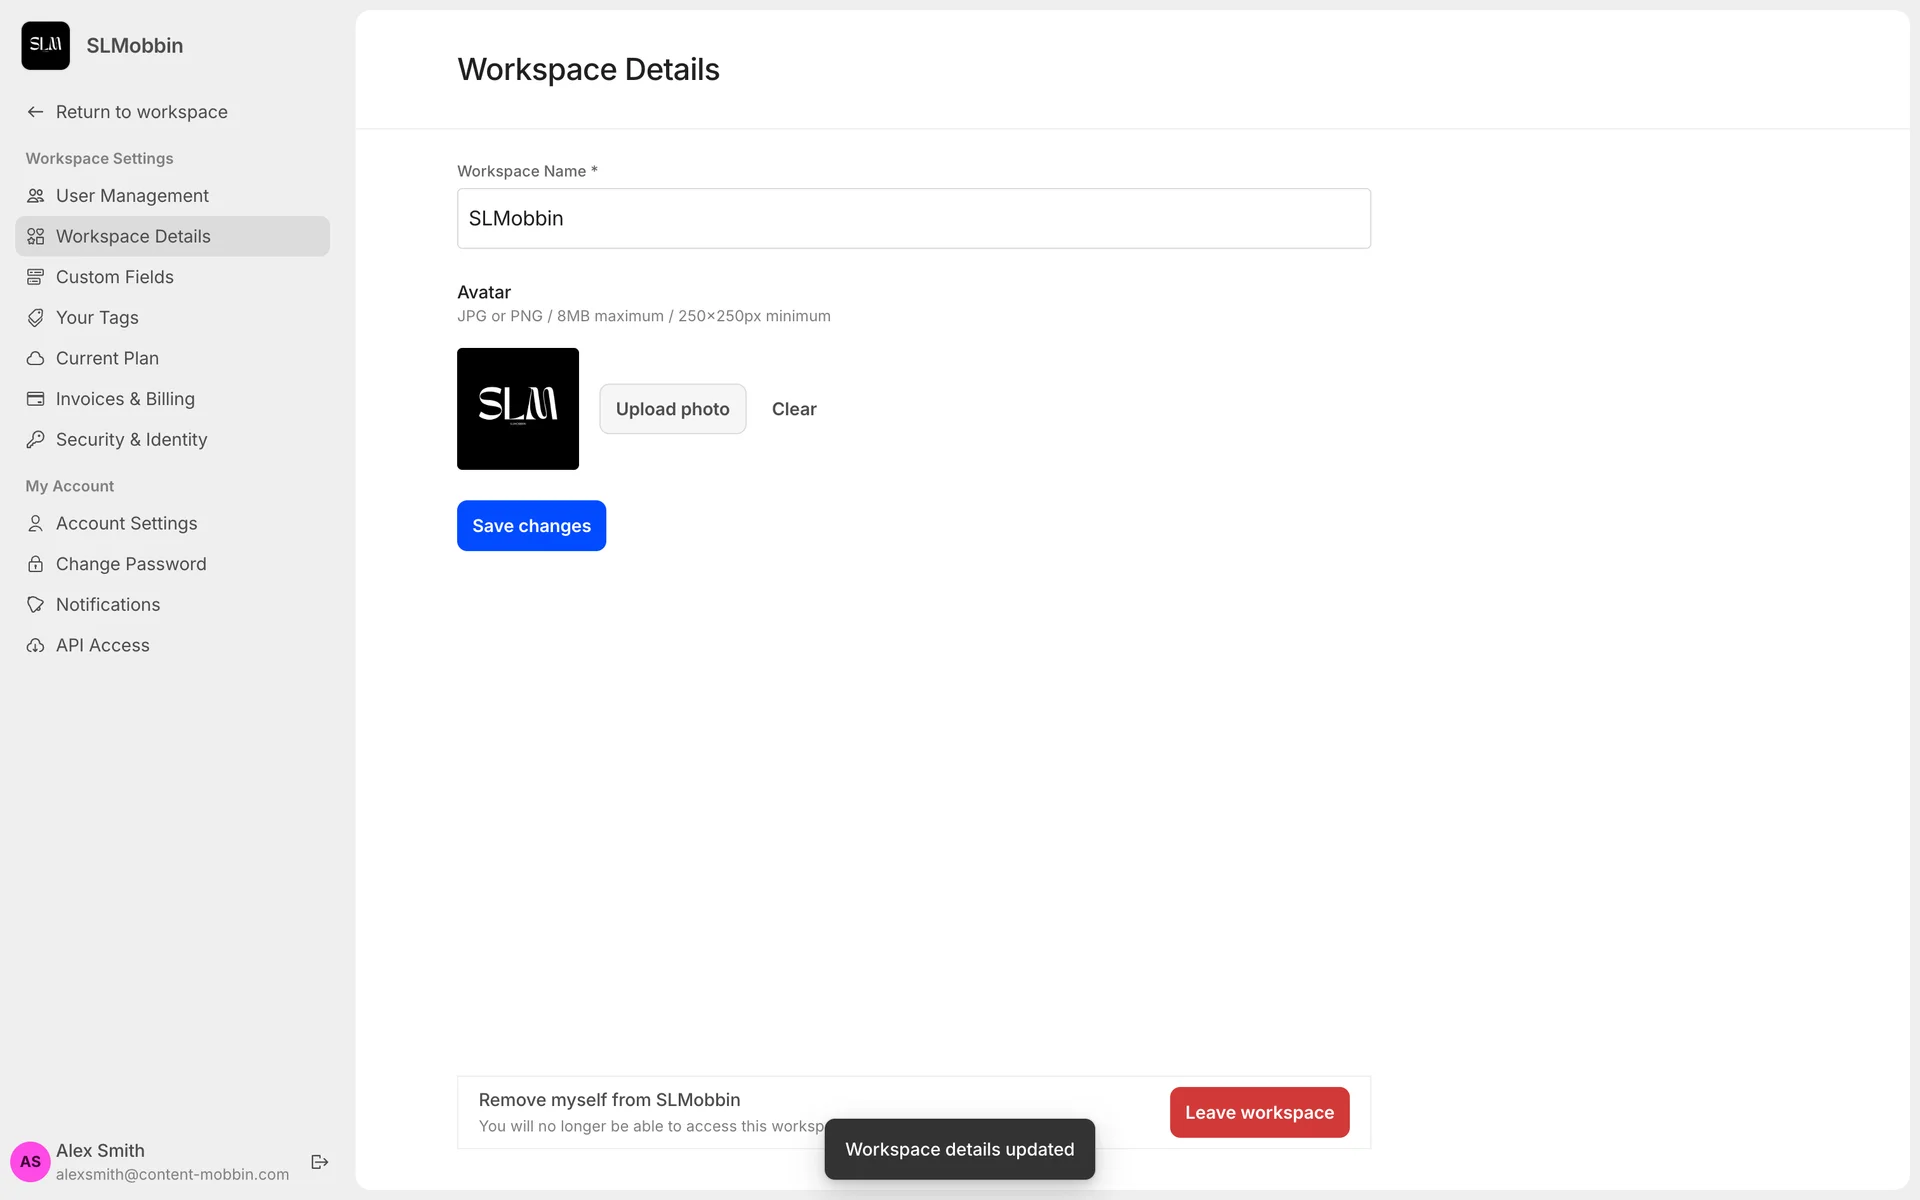Image resolution: width=1920 pixels, height=1200 pixels.
Task: Navigate to API Access
Action: click(103, 645)
